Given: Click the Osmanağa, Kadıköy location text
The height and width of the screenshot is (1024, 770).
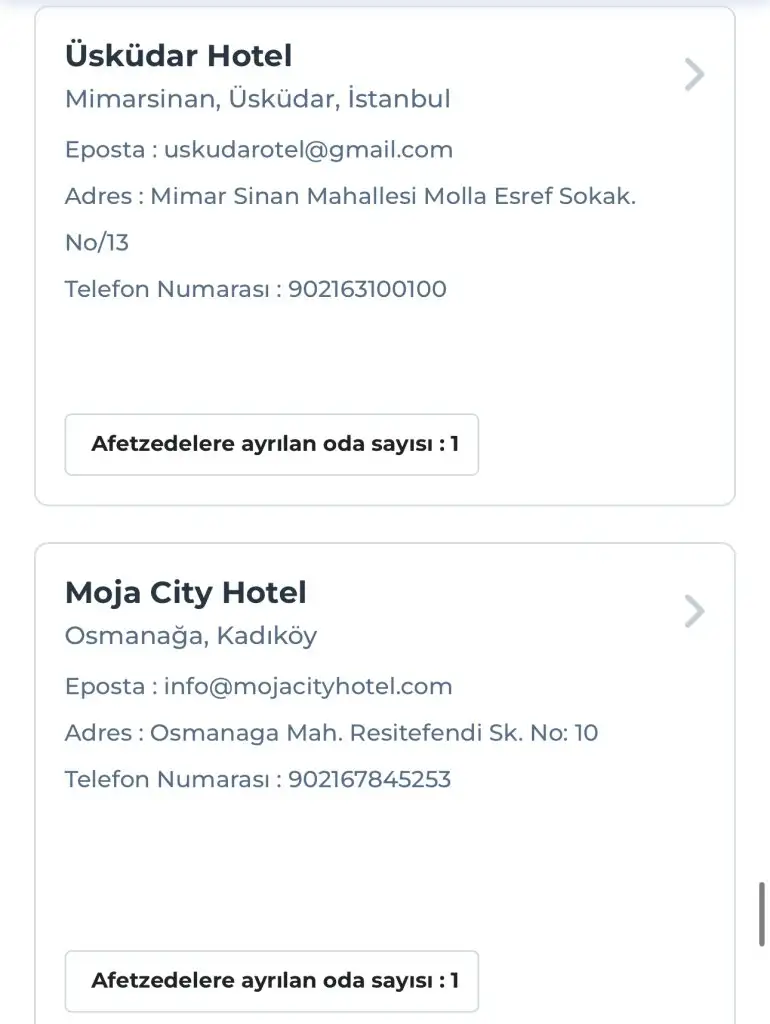Looking at the screenshot, I should tap(190, 635).
